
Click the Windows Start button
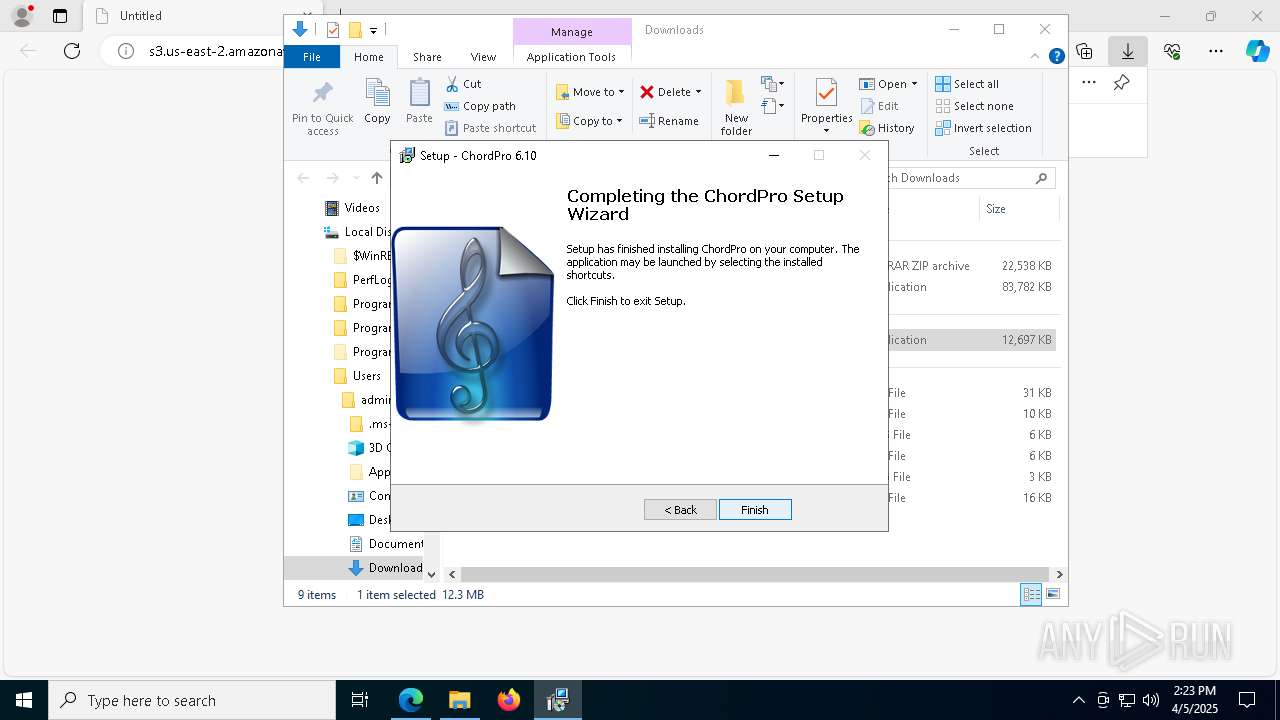(24, 700)
